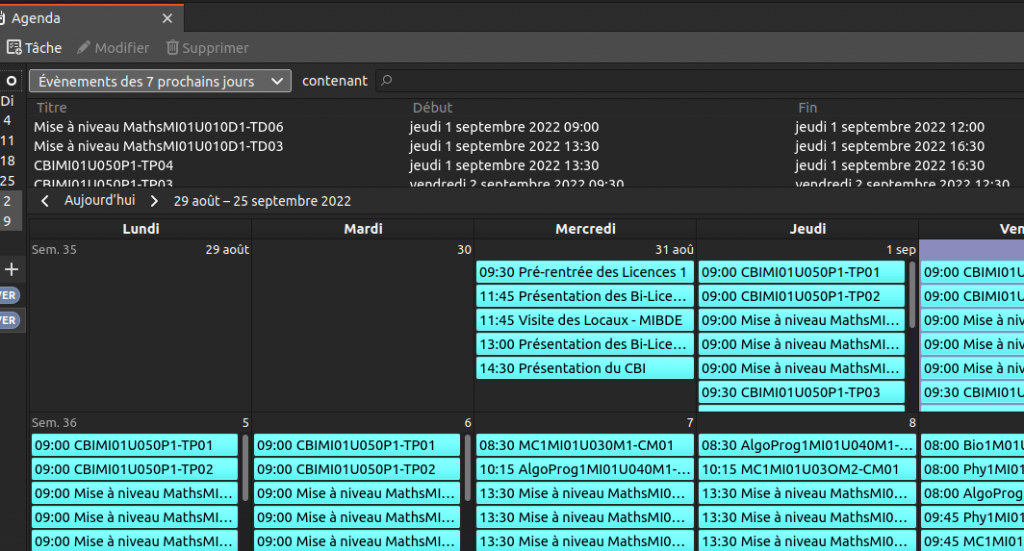Open 09:30 Pré-rentrée des Licences 1 event
Viewport: 1024px width, 551px height.
click(584, 272)
